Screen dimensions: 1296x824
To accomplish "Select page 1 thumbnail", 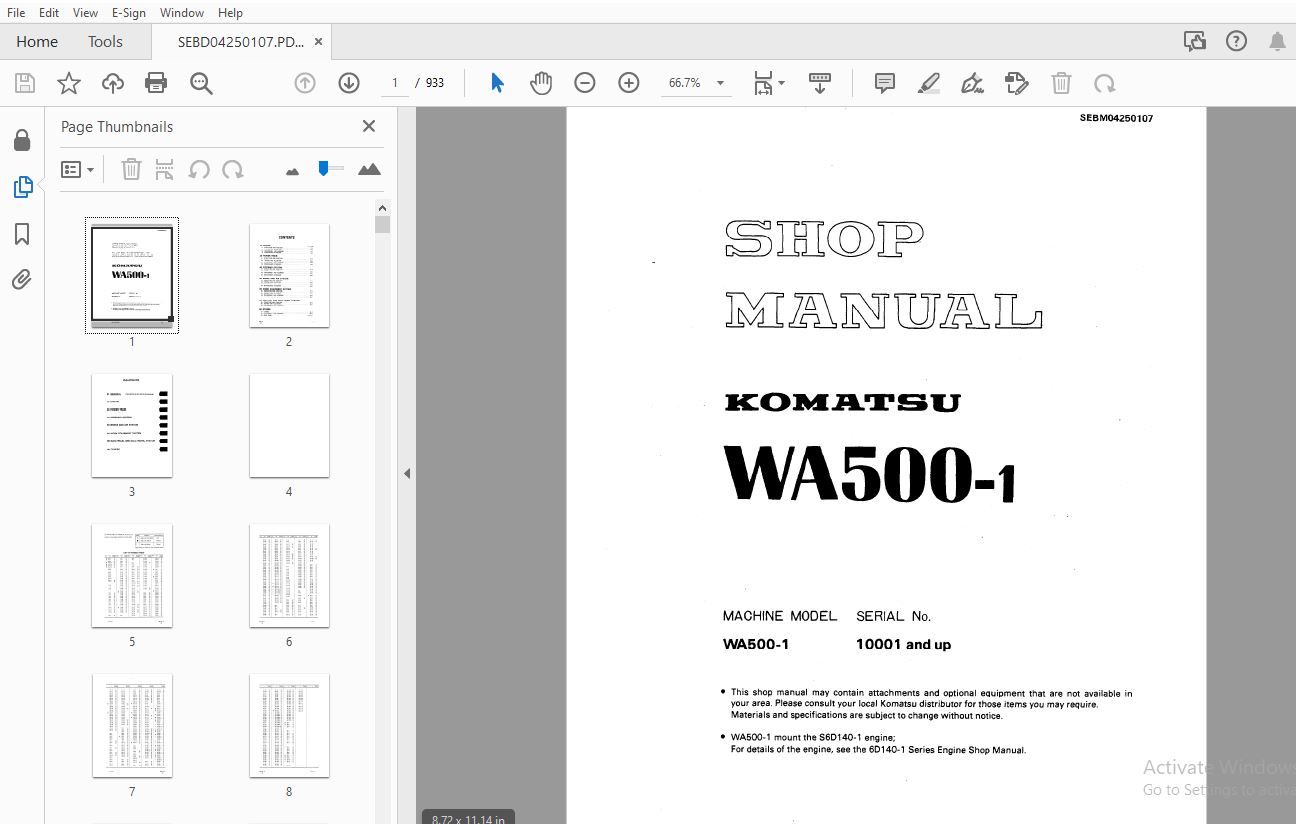I will (132, 275).
